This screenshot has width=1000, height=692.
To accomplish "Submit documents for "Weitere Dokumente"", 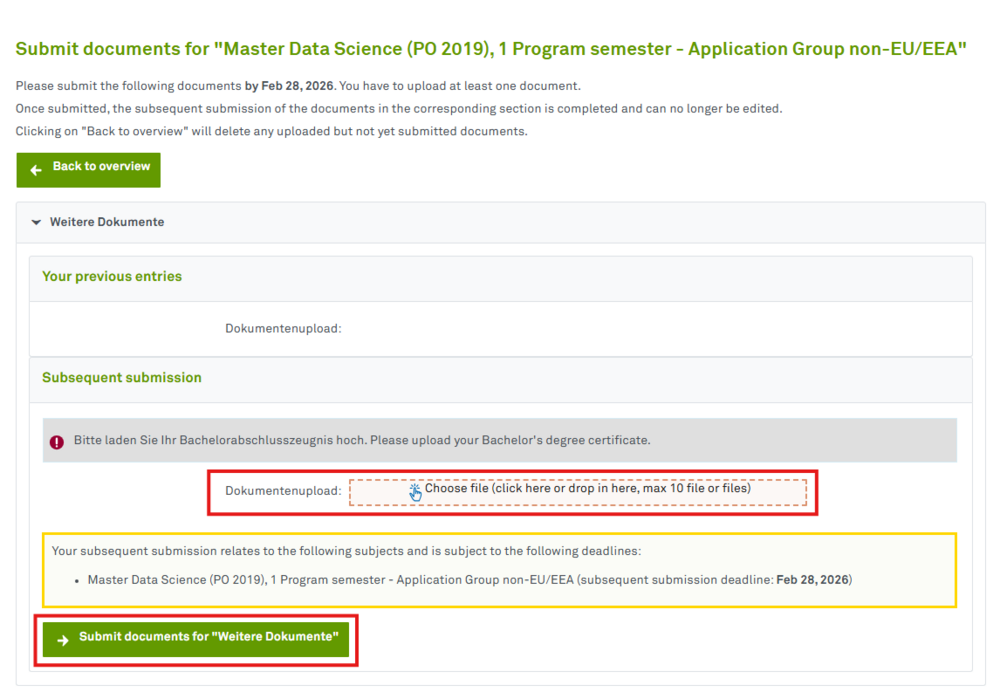I will 196,639.
